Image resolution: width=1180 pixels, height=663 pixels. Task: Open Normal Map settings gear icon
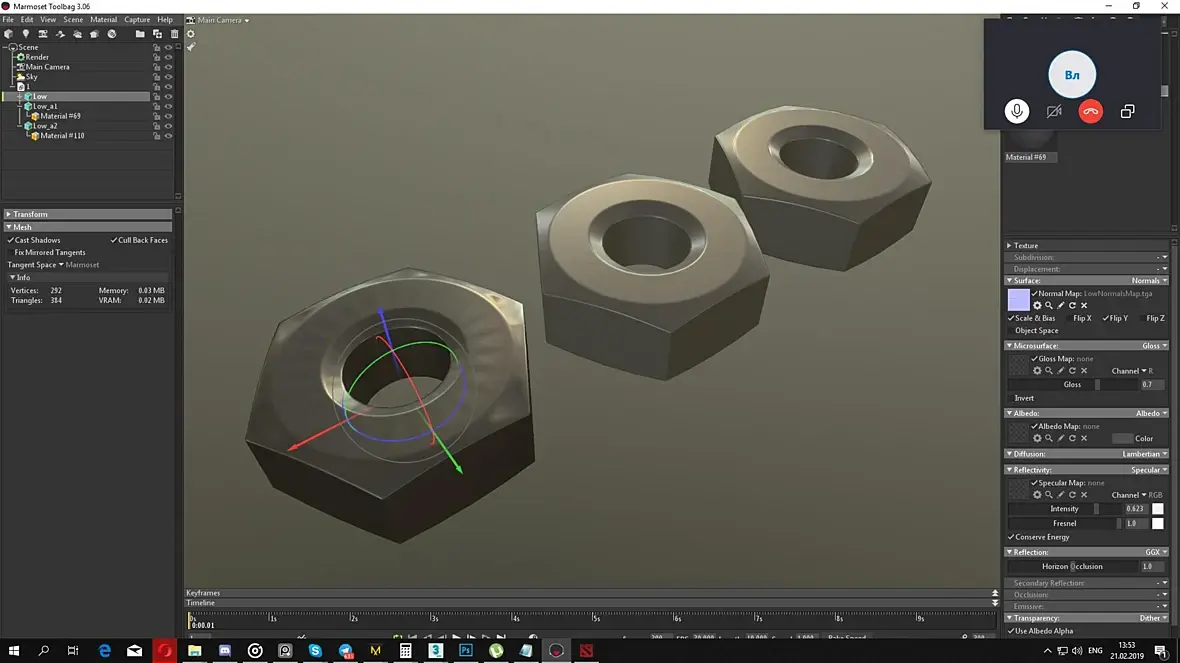[1037, 306]
